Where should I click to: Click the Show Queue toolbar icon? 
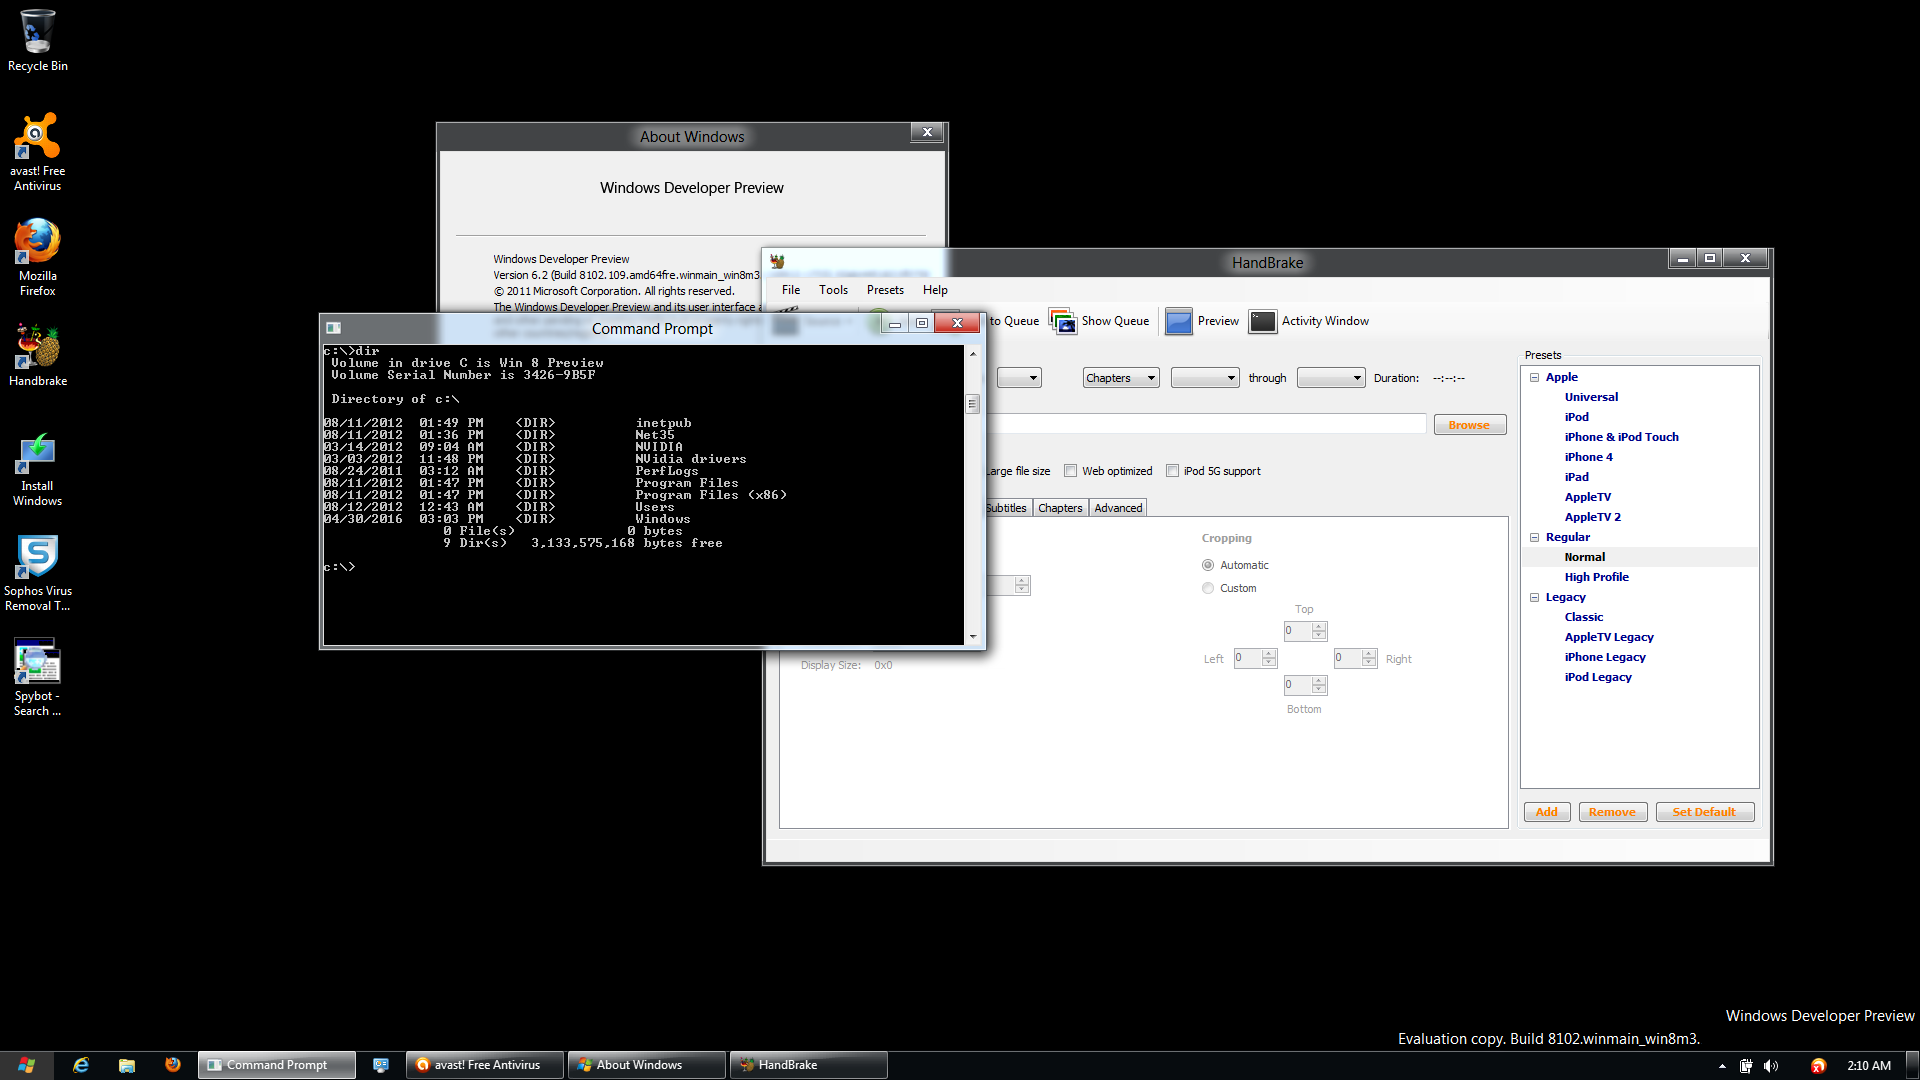[1062, 321]
